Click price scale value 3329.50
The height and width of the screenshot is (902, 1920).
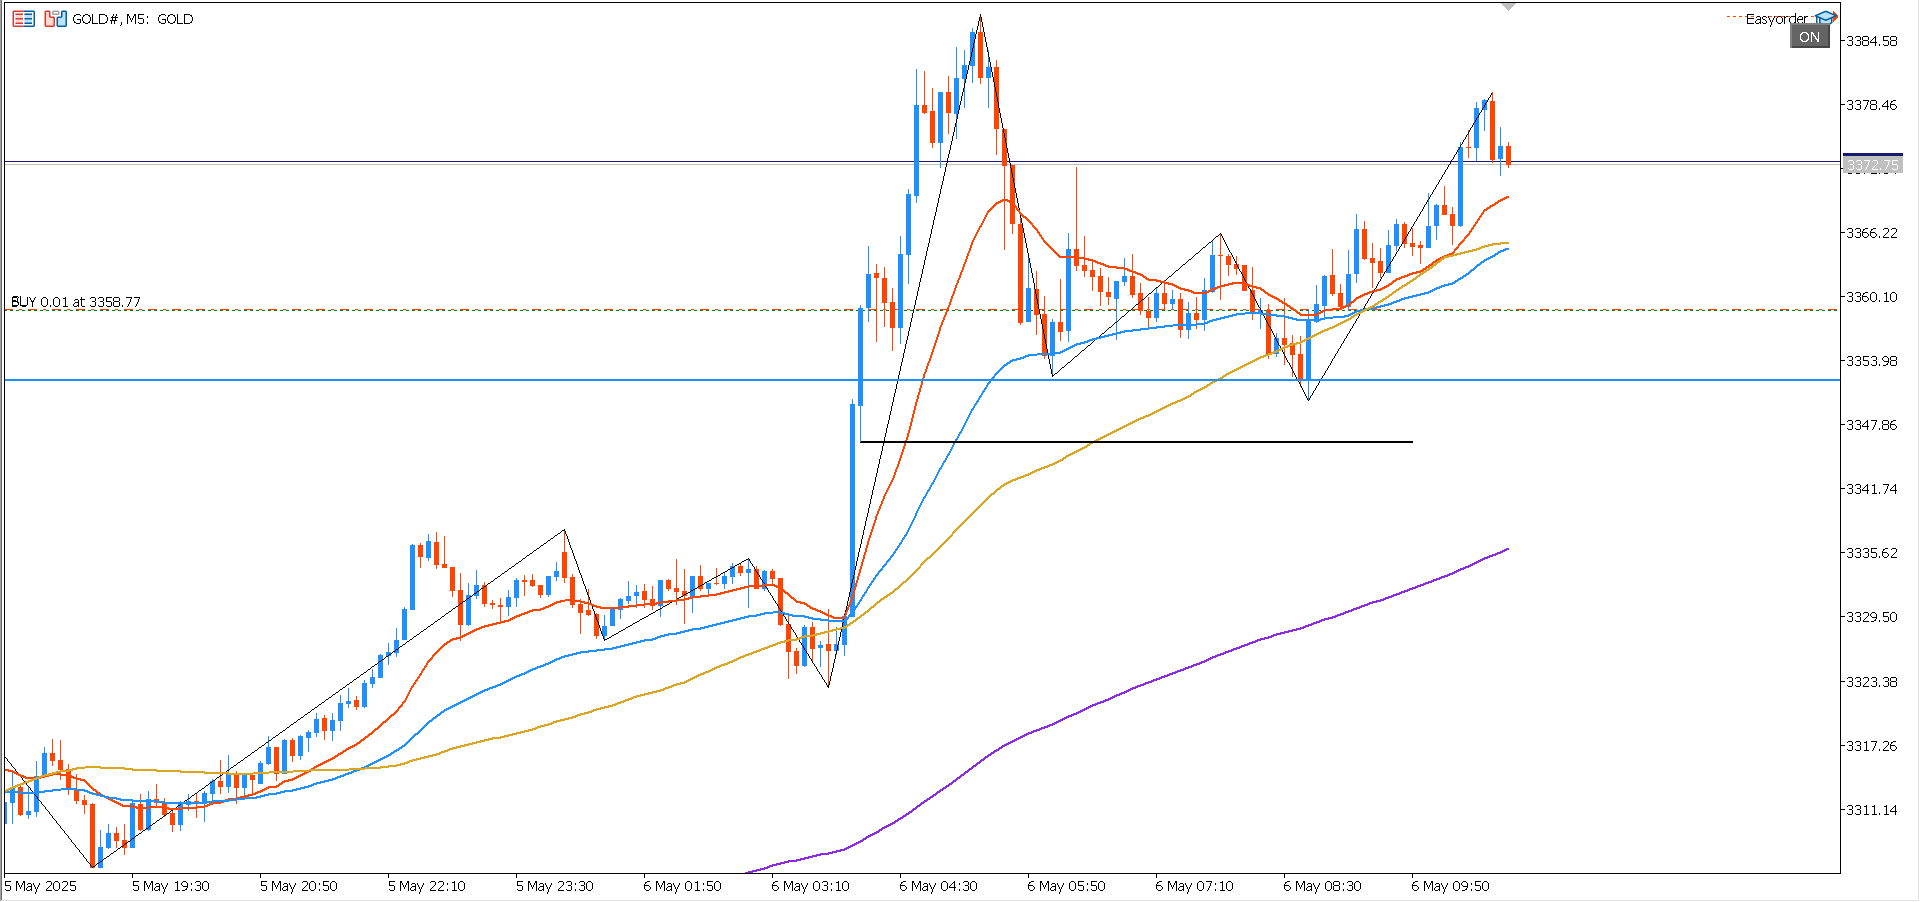click(x=1871, y=617)
